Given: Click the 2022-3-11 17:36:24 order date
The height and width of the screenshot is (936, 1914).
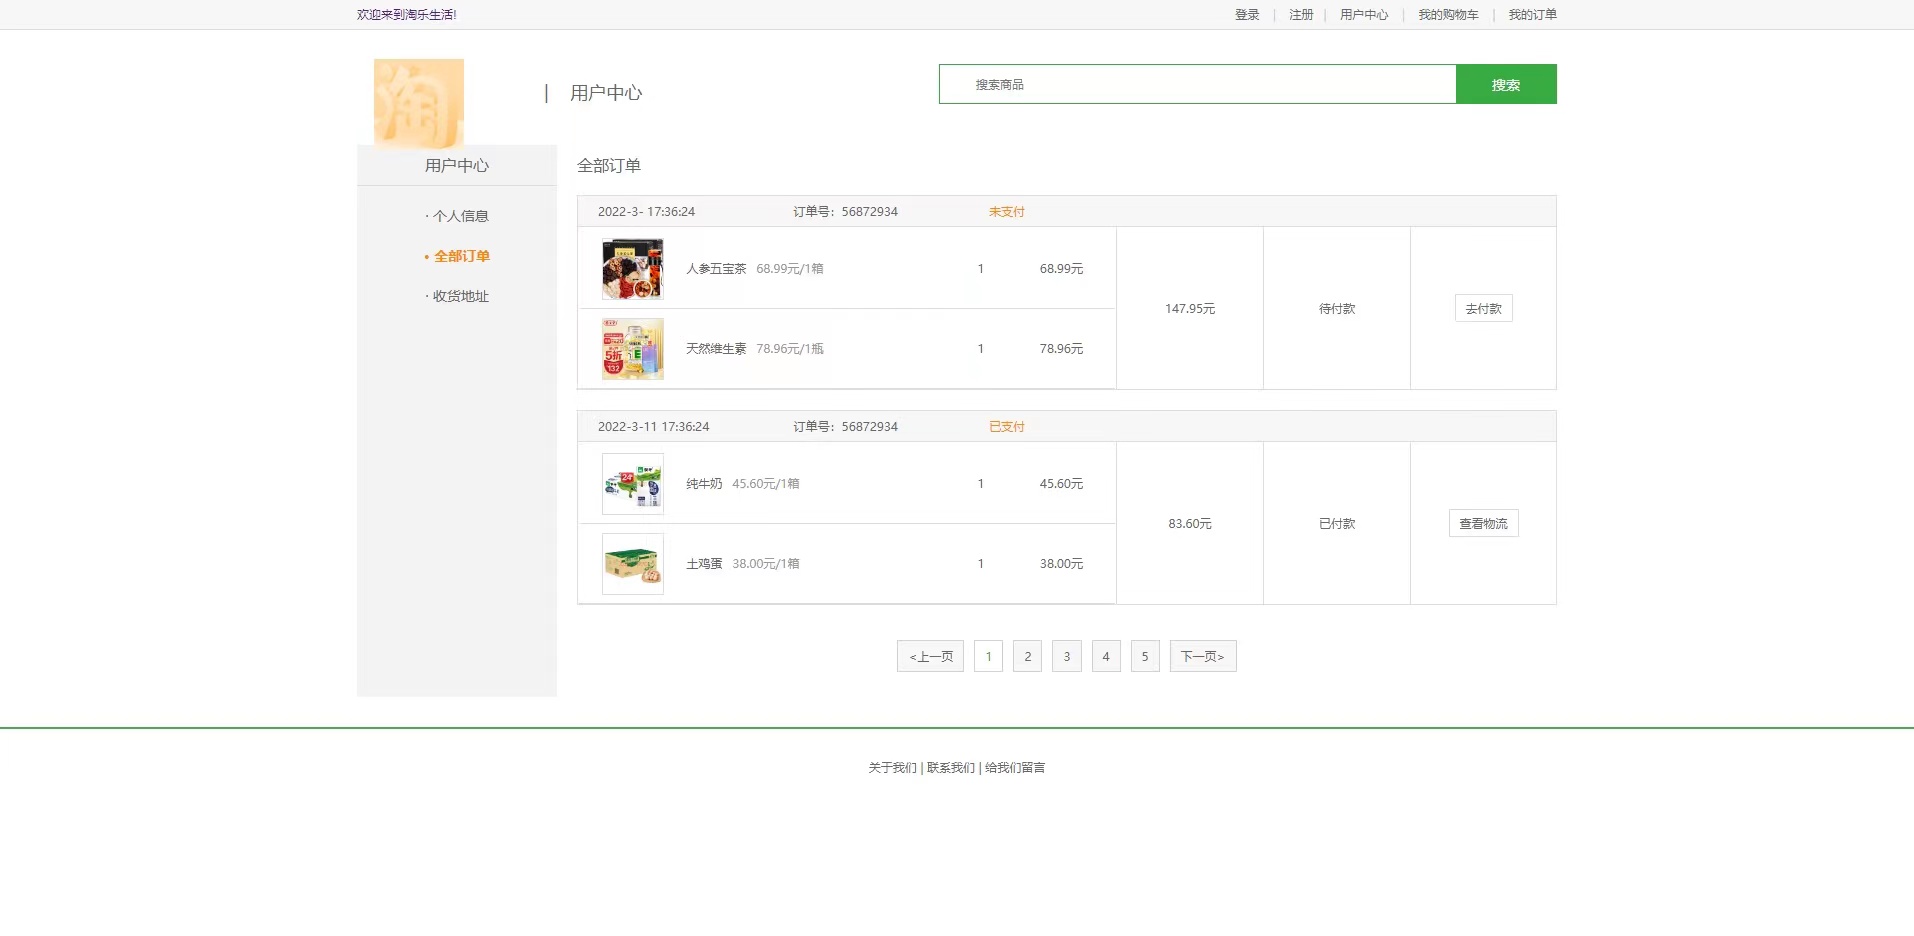Looking at the screenshot, I should [653, 427].
